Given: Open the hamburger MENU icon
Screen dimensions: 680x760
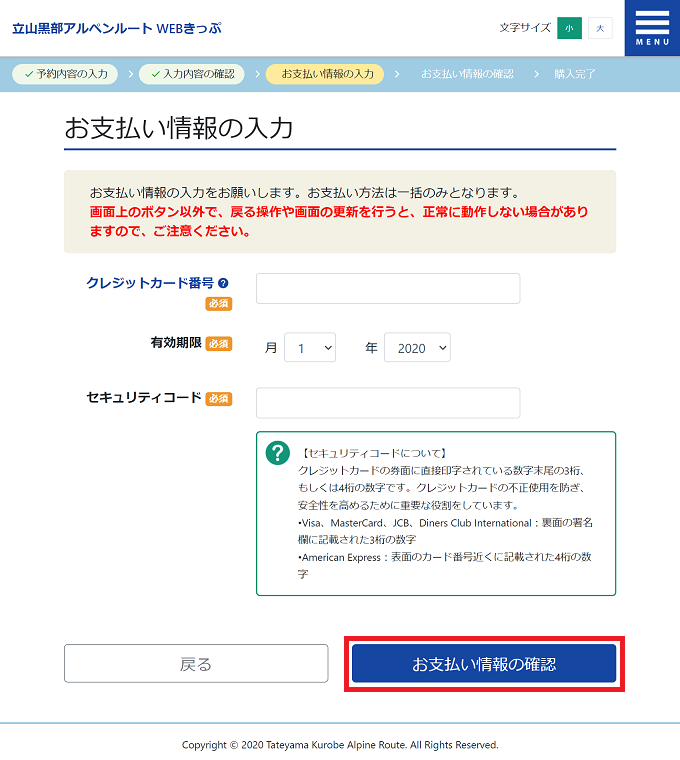Looking at the screenshot, I should [x=652, y=27].
